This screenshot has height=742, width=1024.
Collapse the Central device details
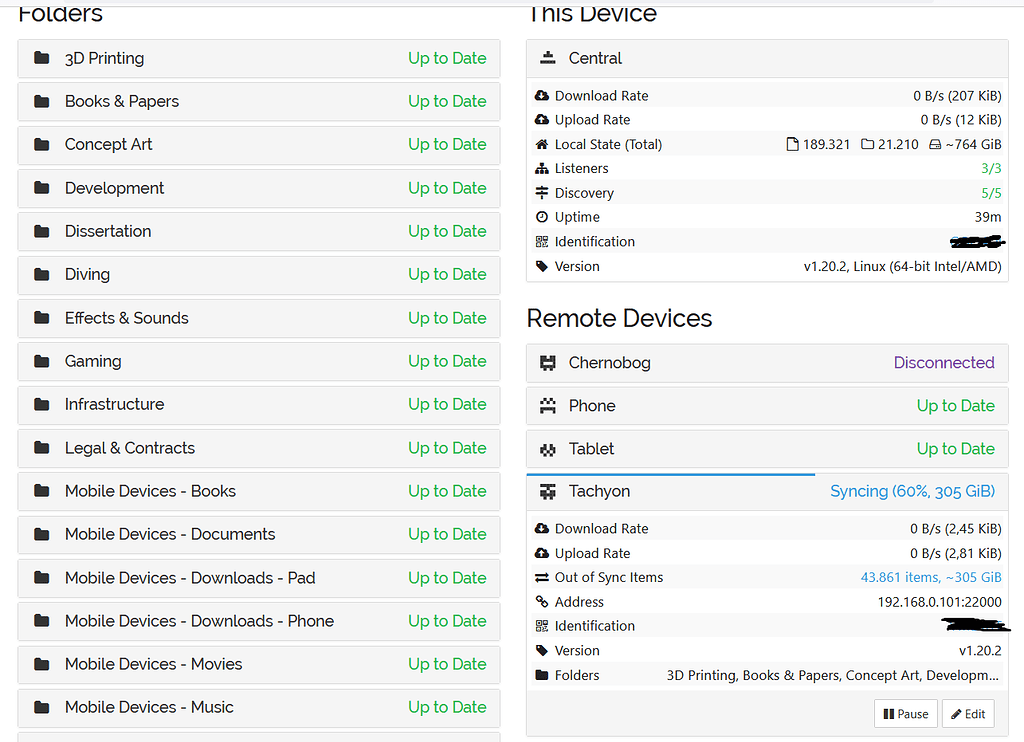[x=767, y=58]
